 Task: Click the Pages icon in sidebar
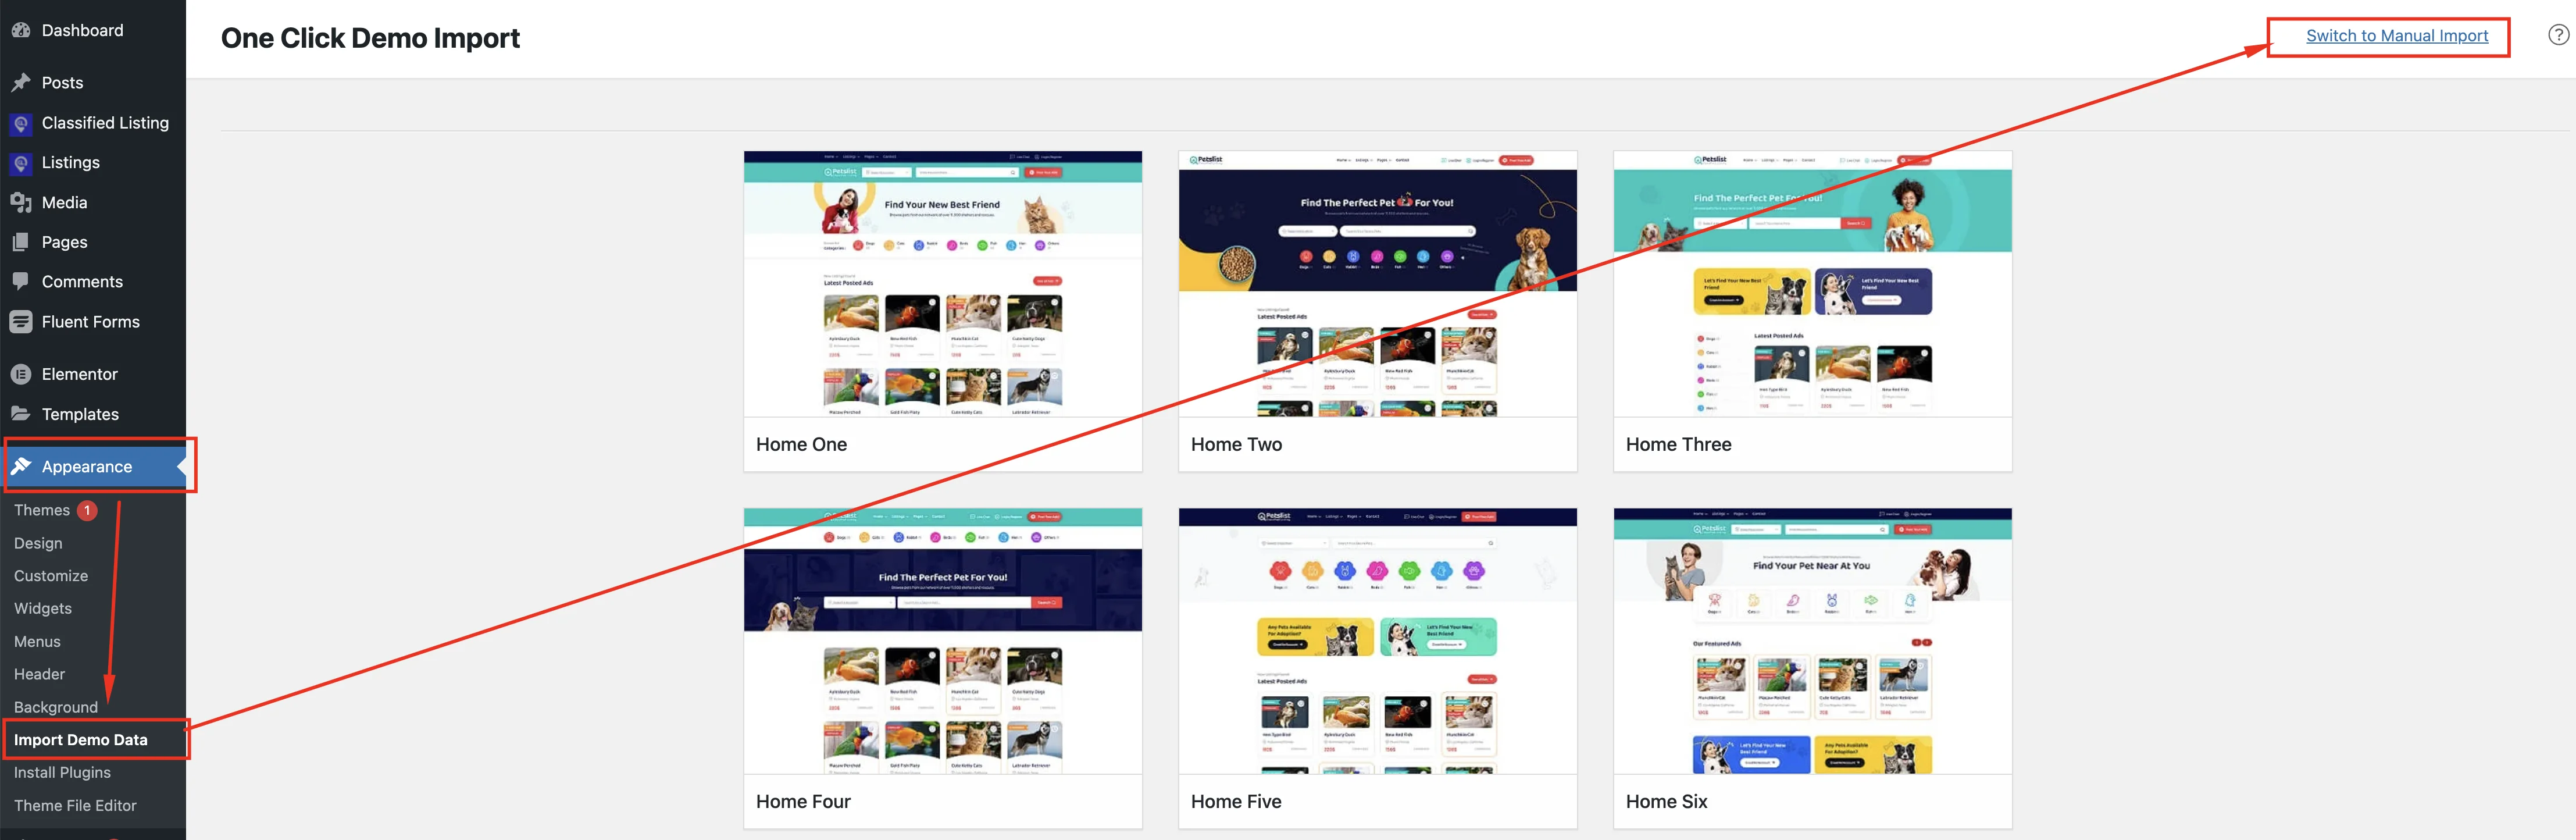21,242
